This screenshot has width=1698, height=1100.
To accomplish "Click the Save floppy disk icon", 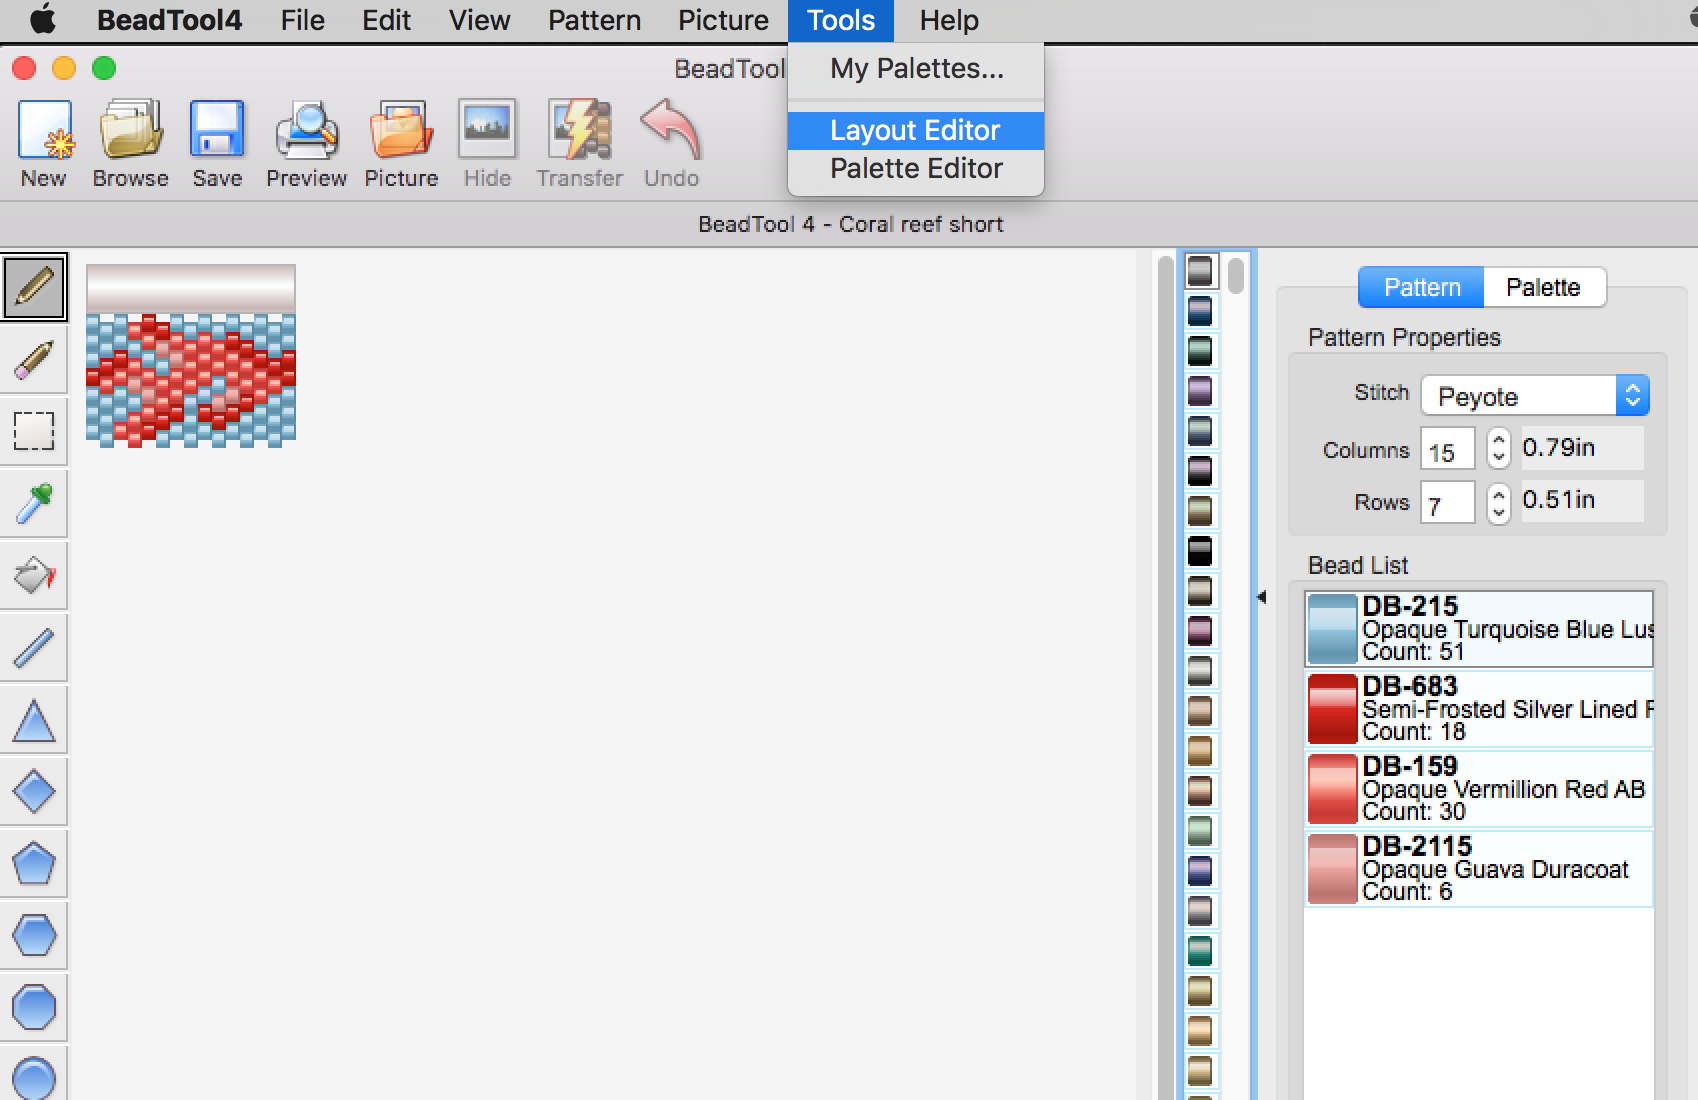I will pyautogui.click(x=217, y=130).
